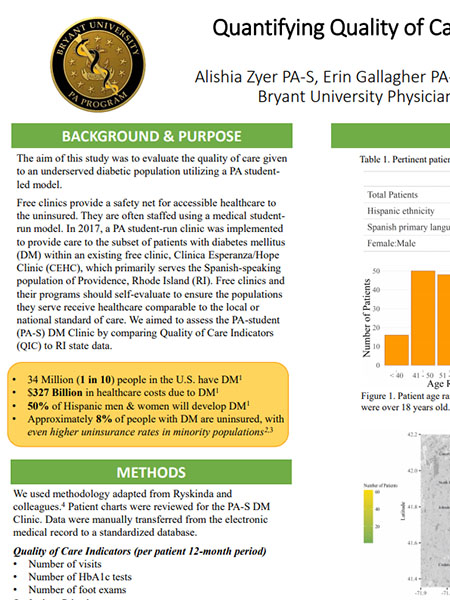Click bullet 'Number of HbA1c tests'
450x600 pixels.
point(80,577)
